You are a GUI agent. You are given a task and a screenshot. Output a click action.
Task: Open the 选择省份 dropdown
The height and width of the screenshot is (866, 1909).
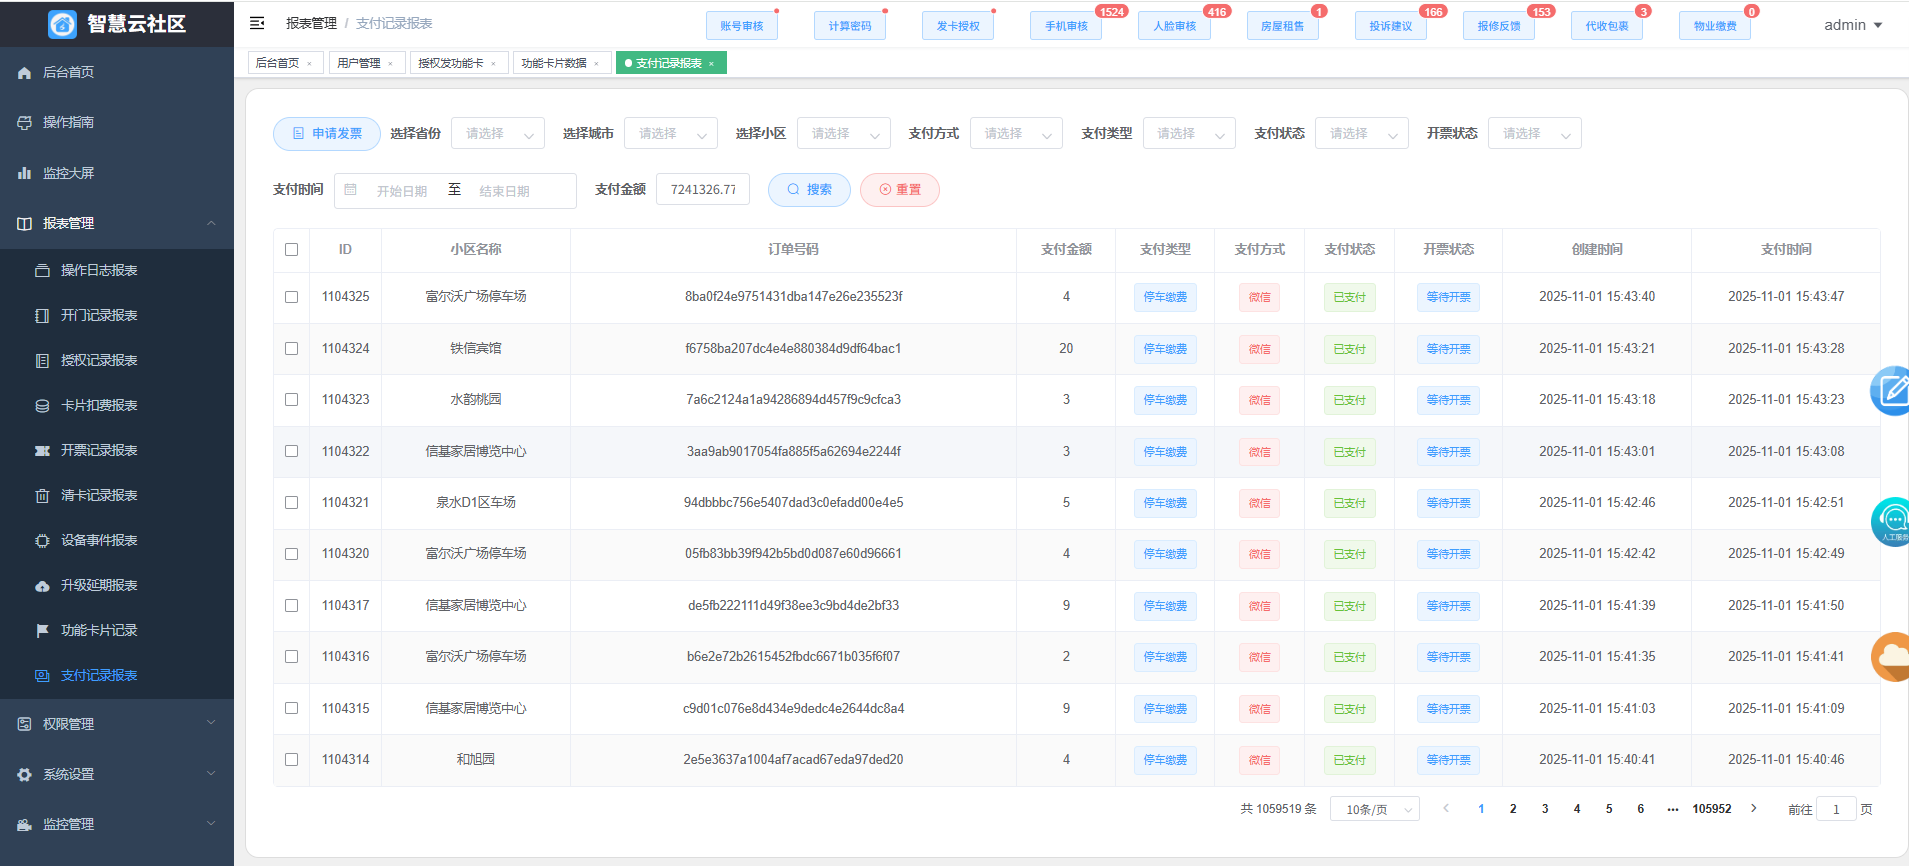point(497,134)
